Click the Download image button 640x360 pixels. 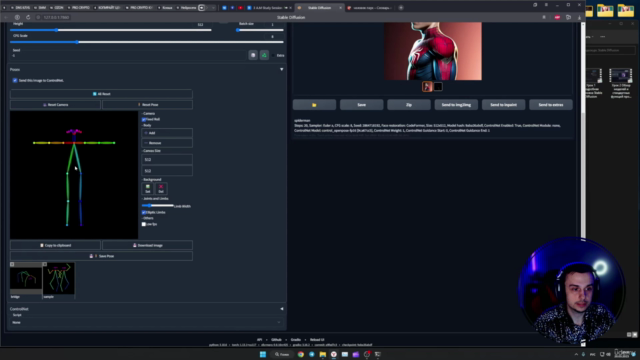click(147, 245)
